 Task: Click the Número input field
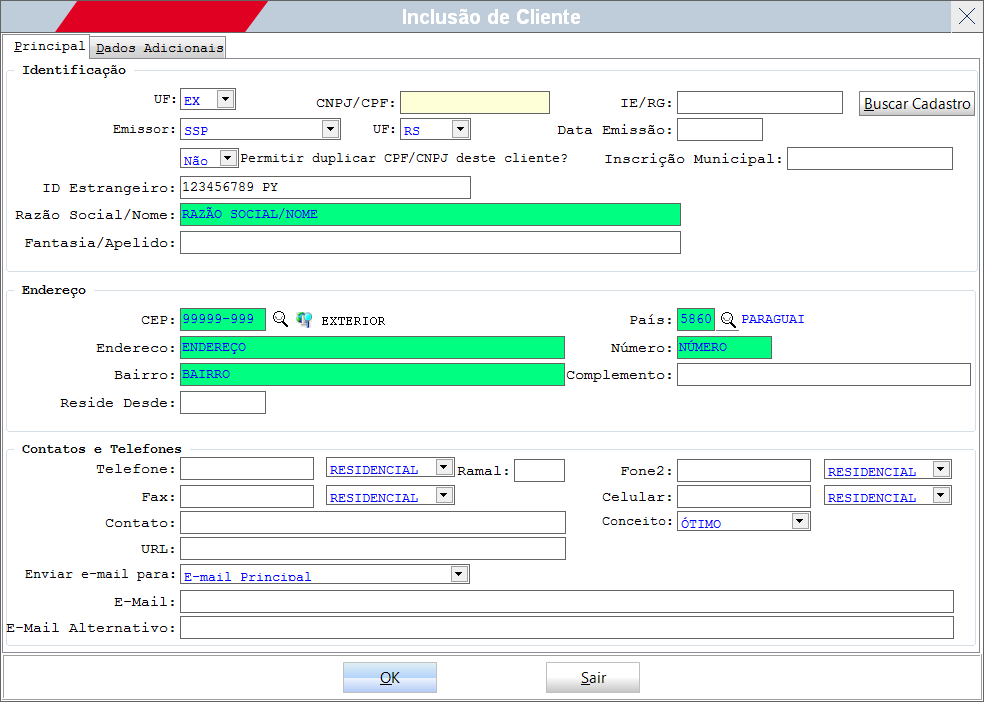pos(724,348)
